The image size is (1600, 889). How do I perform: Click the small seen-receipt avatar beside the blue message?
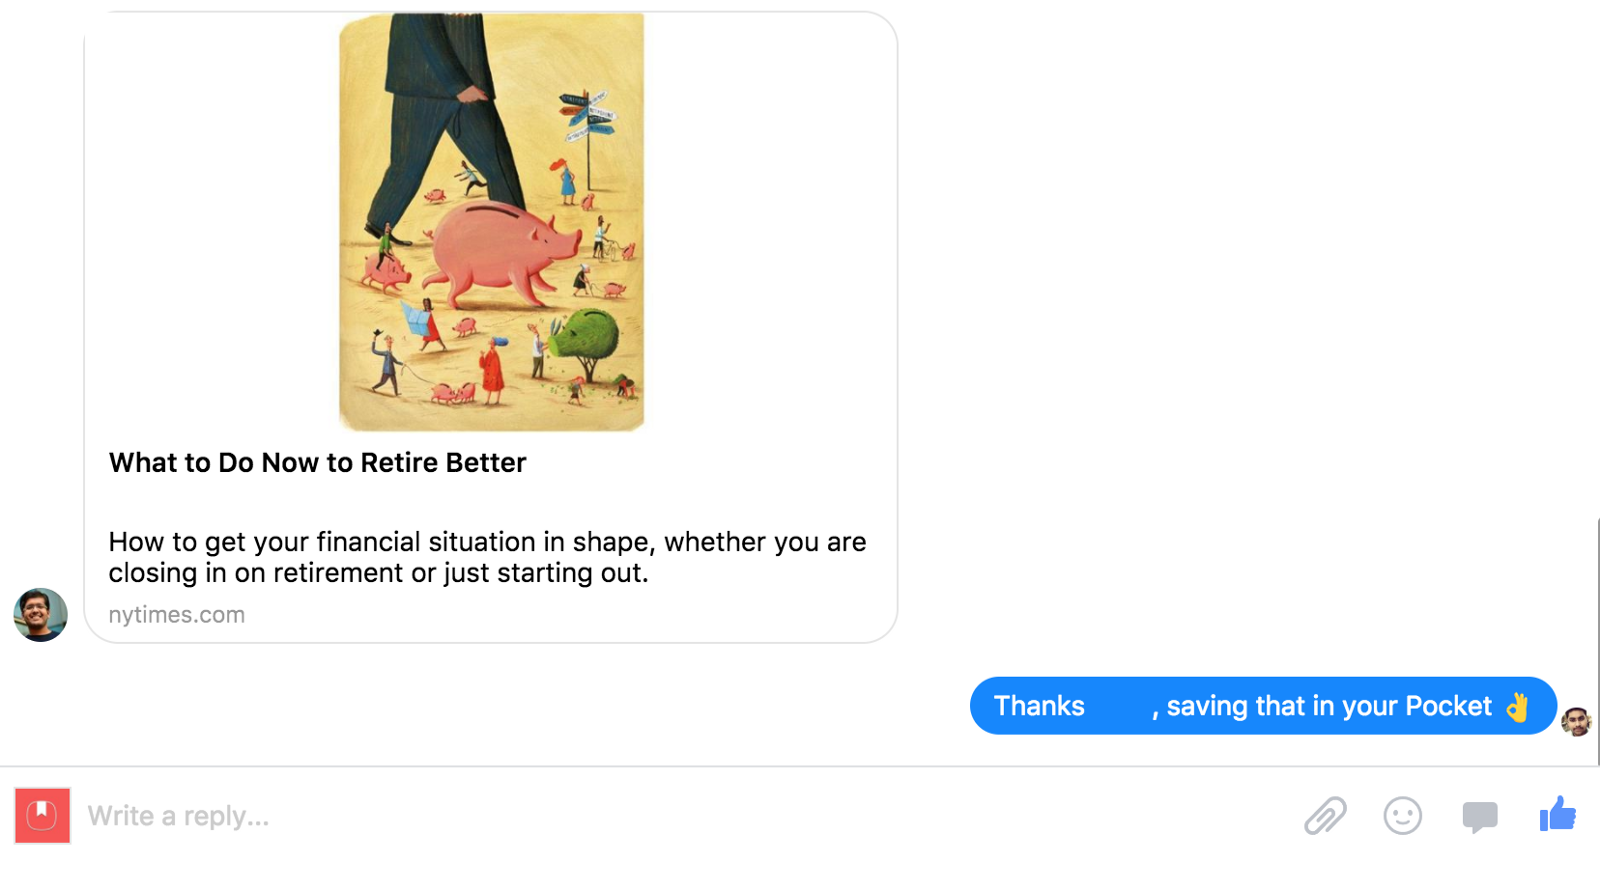tap(1576, 721)
